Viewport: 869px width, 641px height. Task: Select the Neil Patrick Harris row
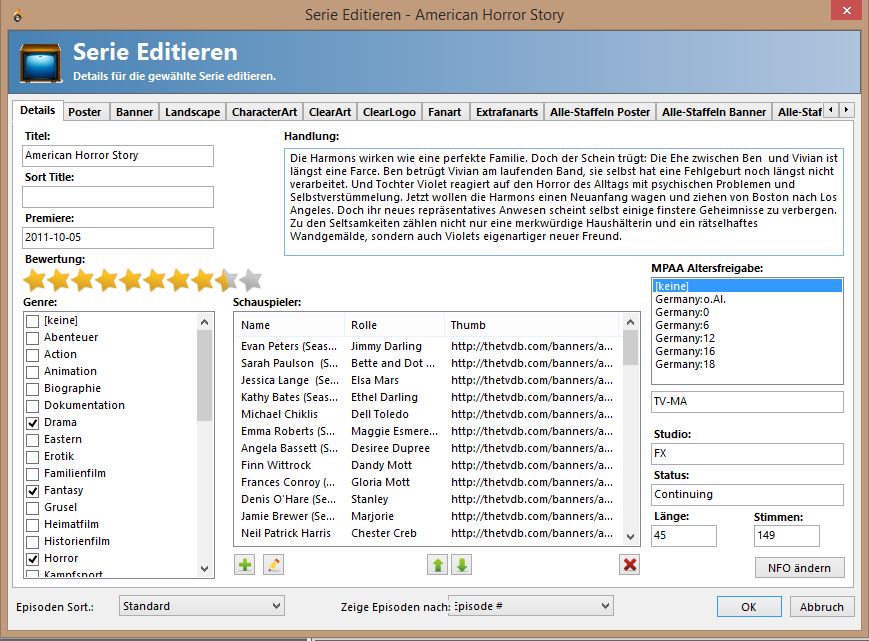click(427, 534)
